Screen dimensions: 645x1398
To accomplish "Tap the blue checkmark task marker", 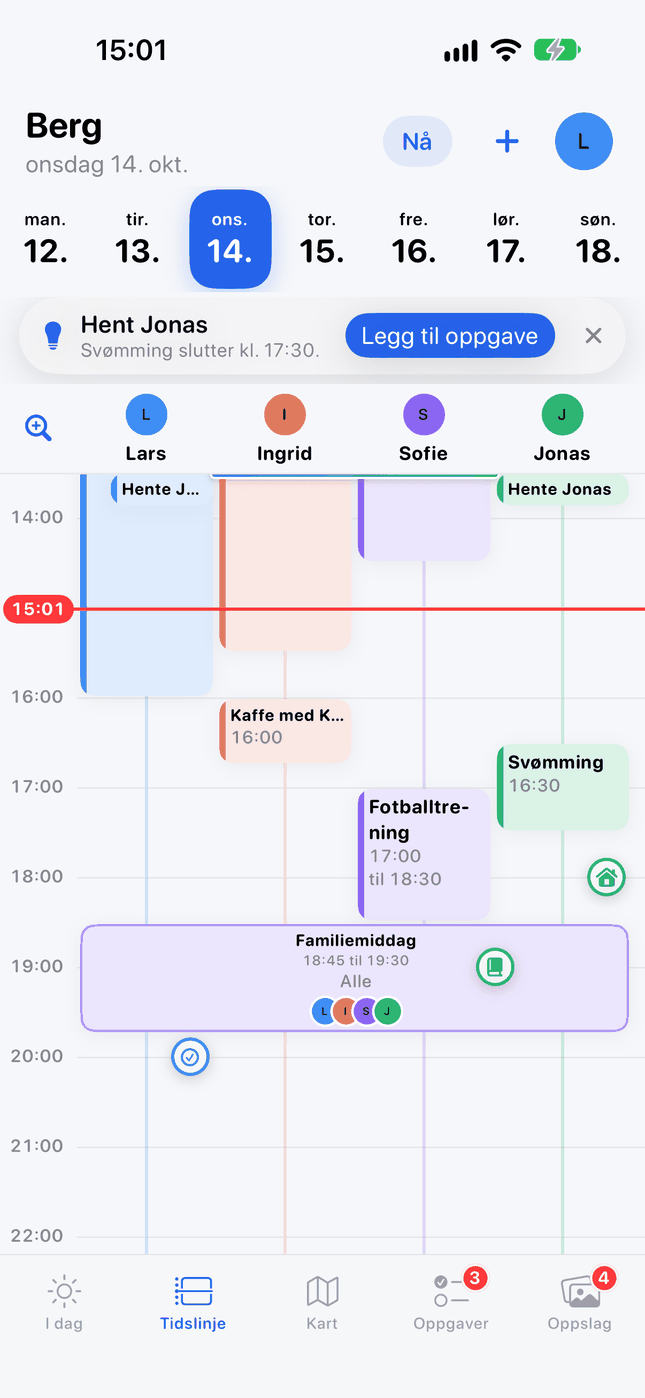I will (190, 1056).
